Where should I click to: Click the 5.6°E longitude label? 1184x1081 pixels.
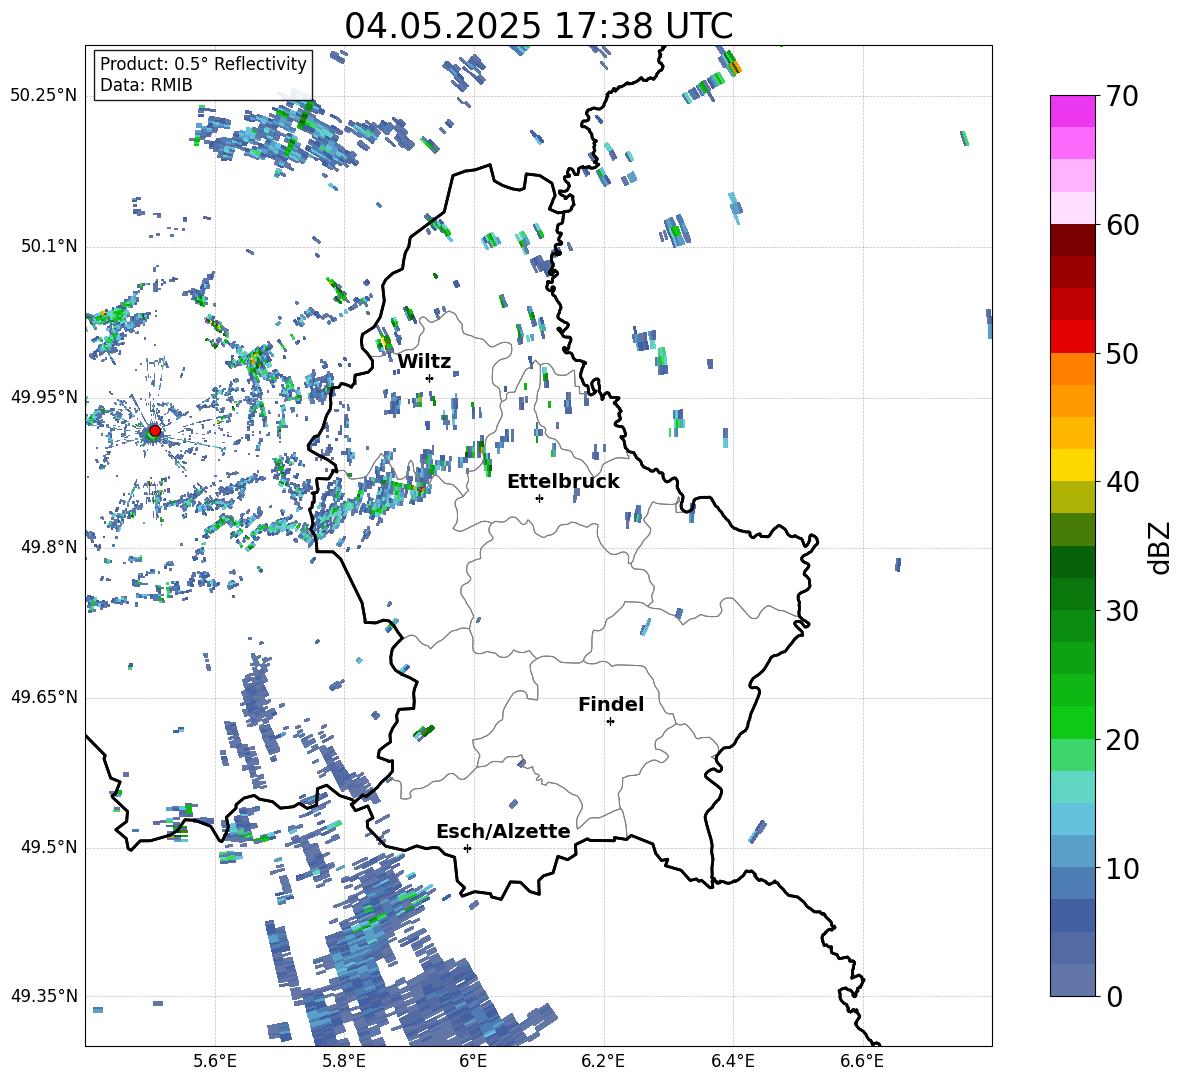click(x=215, y=1062)
